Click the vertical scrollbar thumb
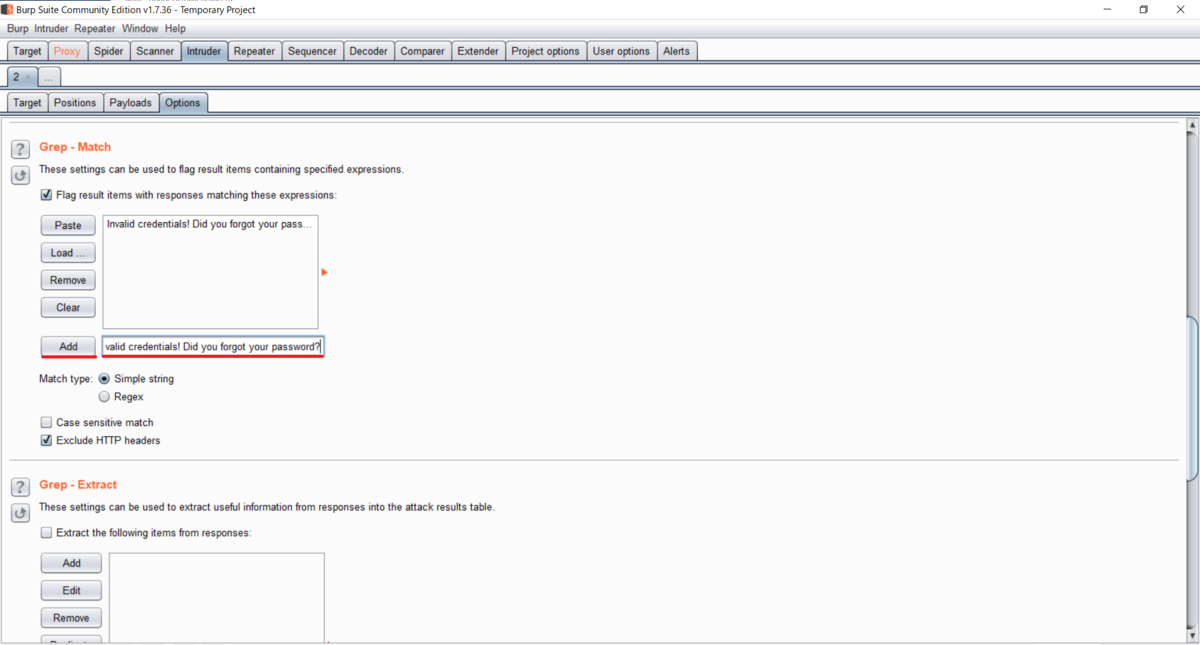The image size is (1200, 645). click(x=1191, y=400)
